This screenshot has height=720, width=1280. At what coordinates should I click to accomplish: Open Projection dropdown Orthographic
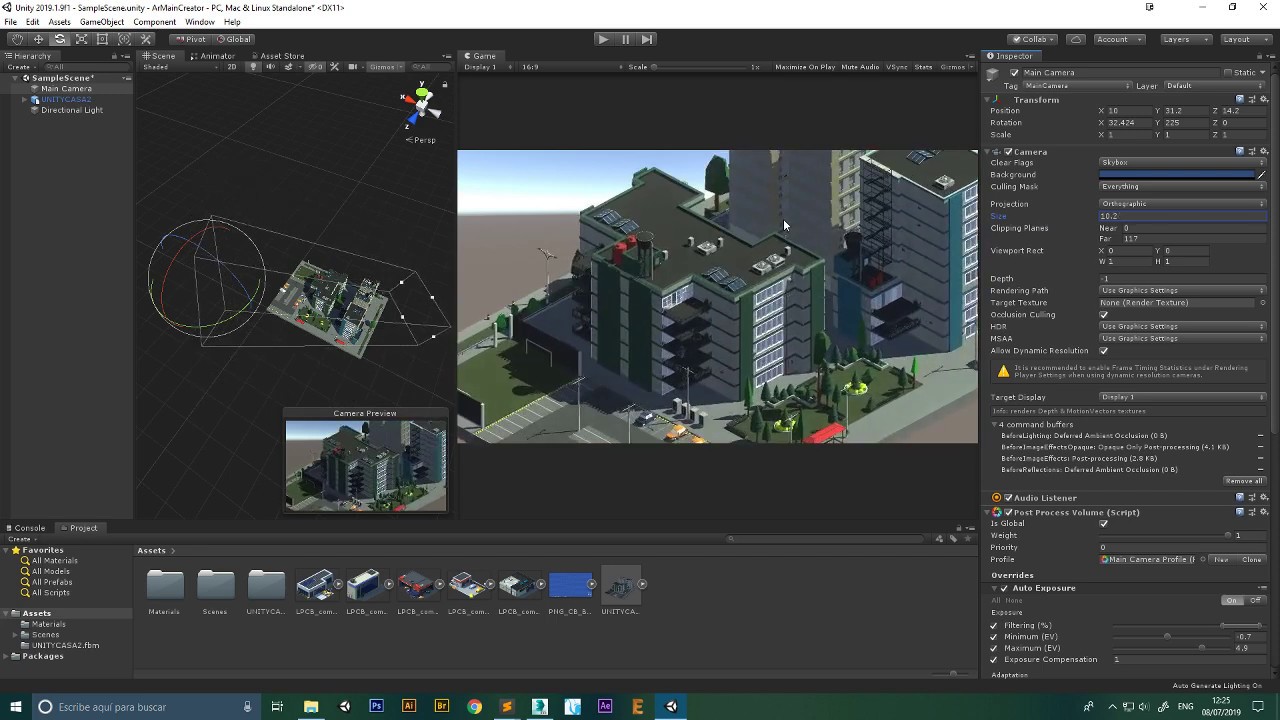tap(1182, 203)
